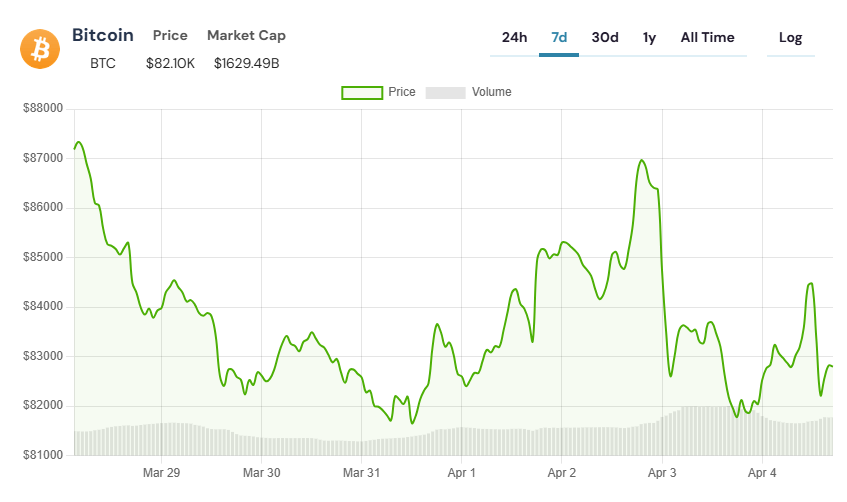Screen dimensions: 847x502
Task: Click the Apr 1 x-axis label
Action: tap(461, 473)
